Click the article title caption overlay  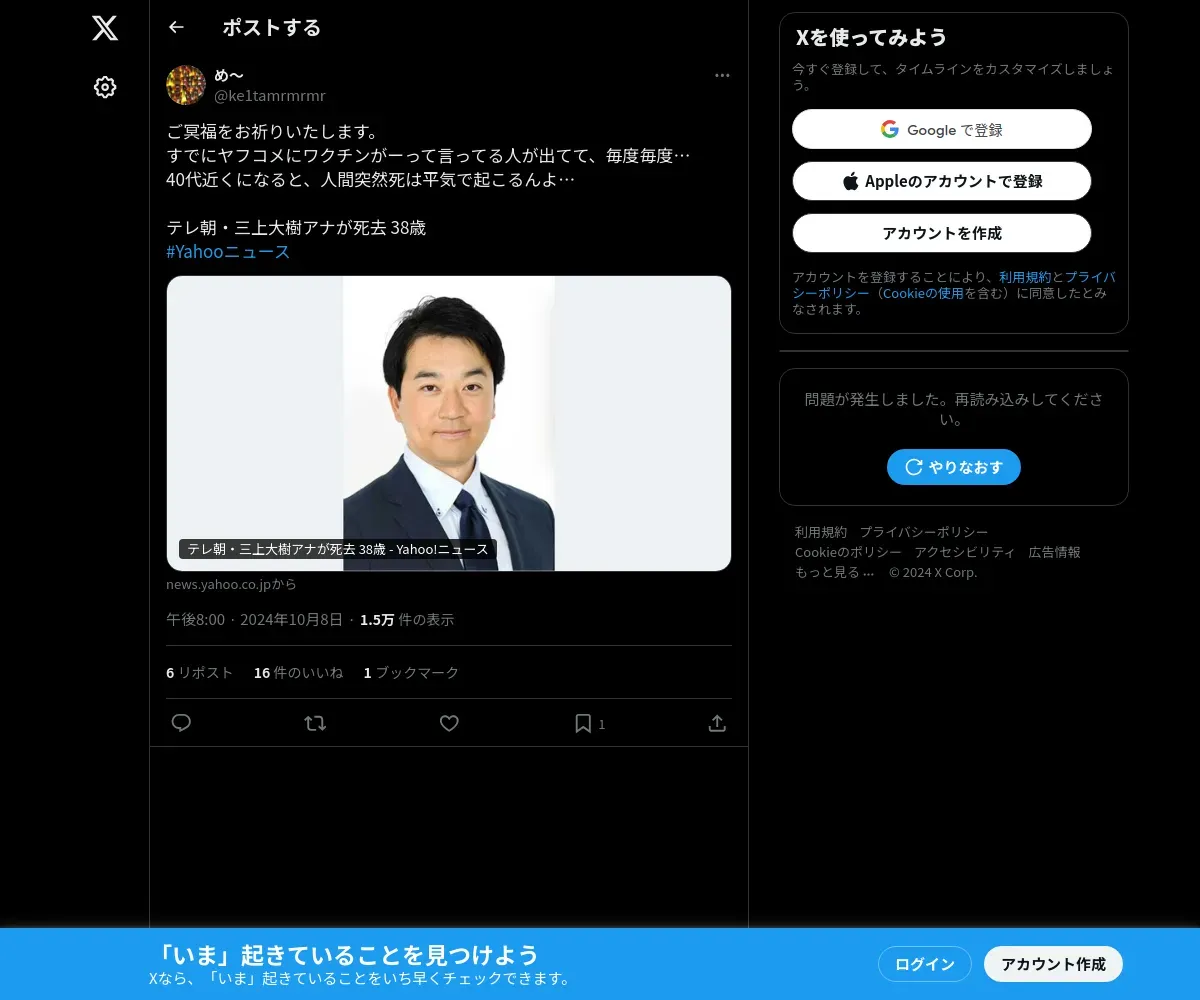coord(338,549)
